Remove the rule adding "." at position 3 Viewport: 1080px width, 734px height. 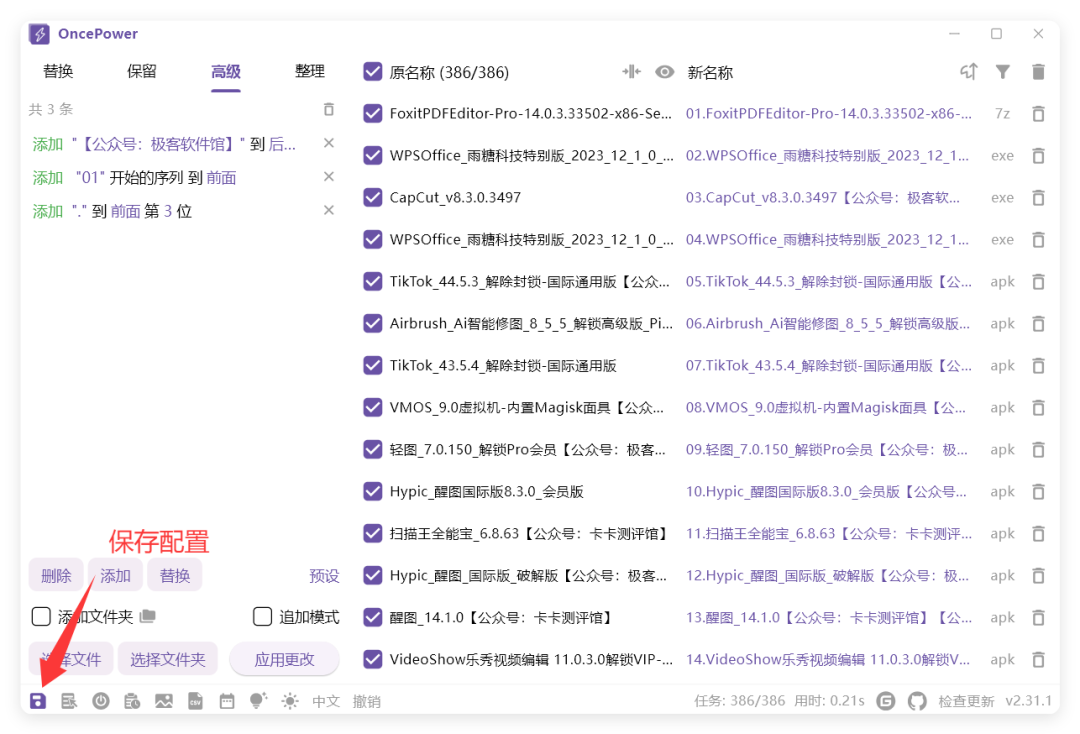click(x=329, y=210)
